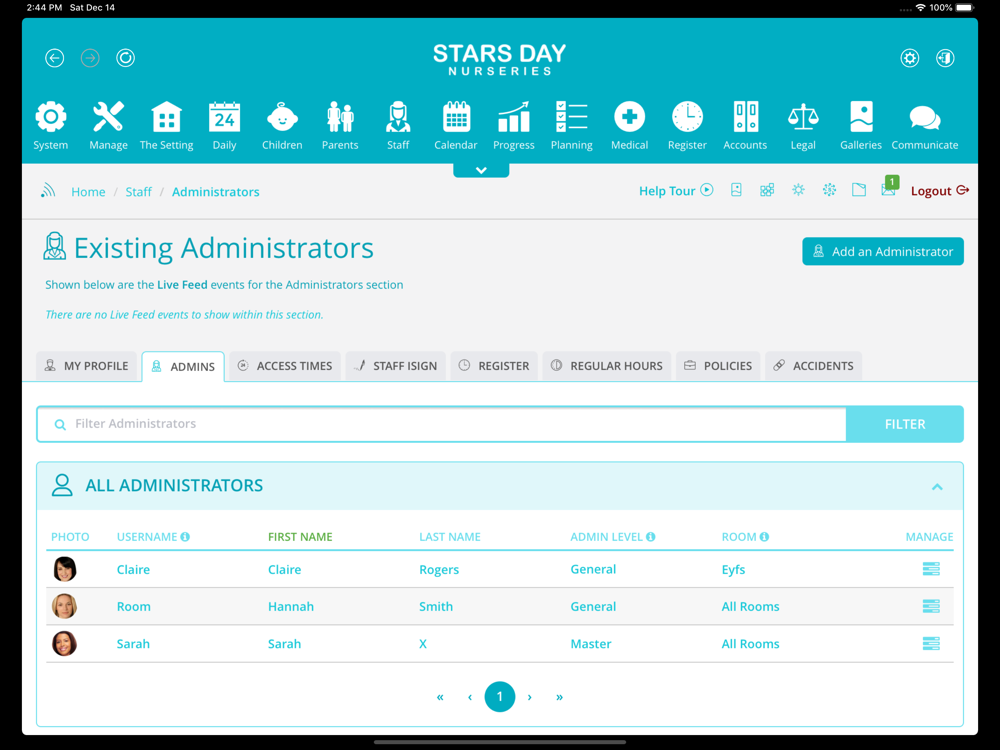Open the Progress chart section
This screenshot has width=1000, height=750.
coord(513,126)
